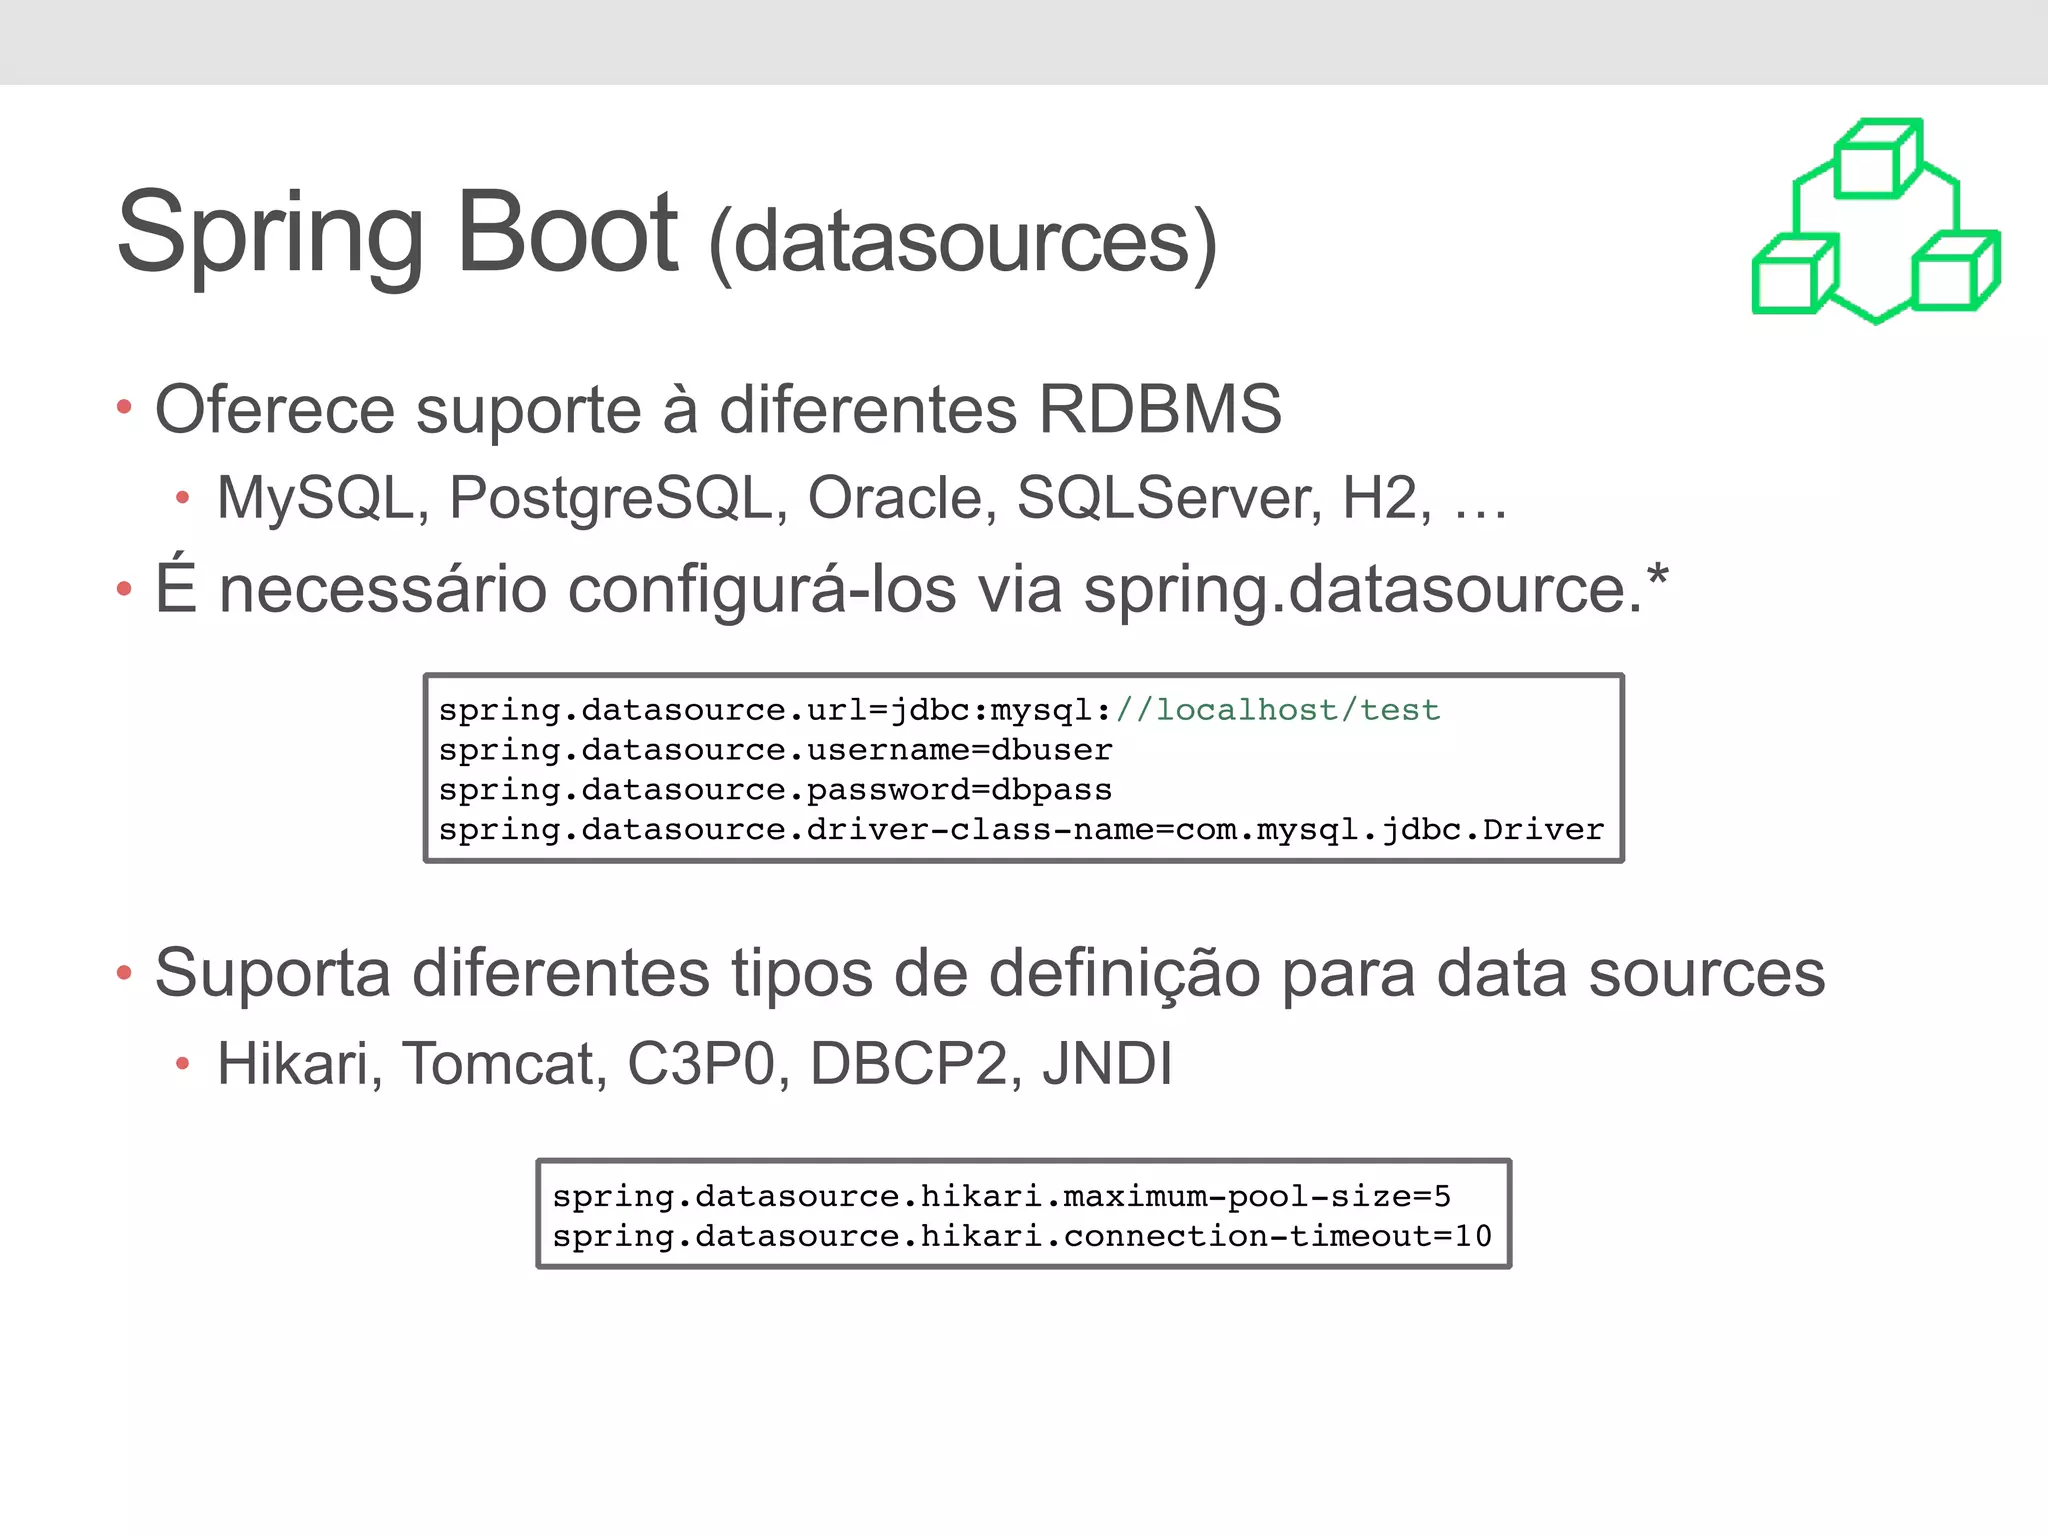The height and width of the screenshot is (1536, 2048).
Task: Select the hikari.connection-timeout=10 code line
Action: tap(1022, 1237)
